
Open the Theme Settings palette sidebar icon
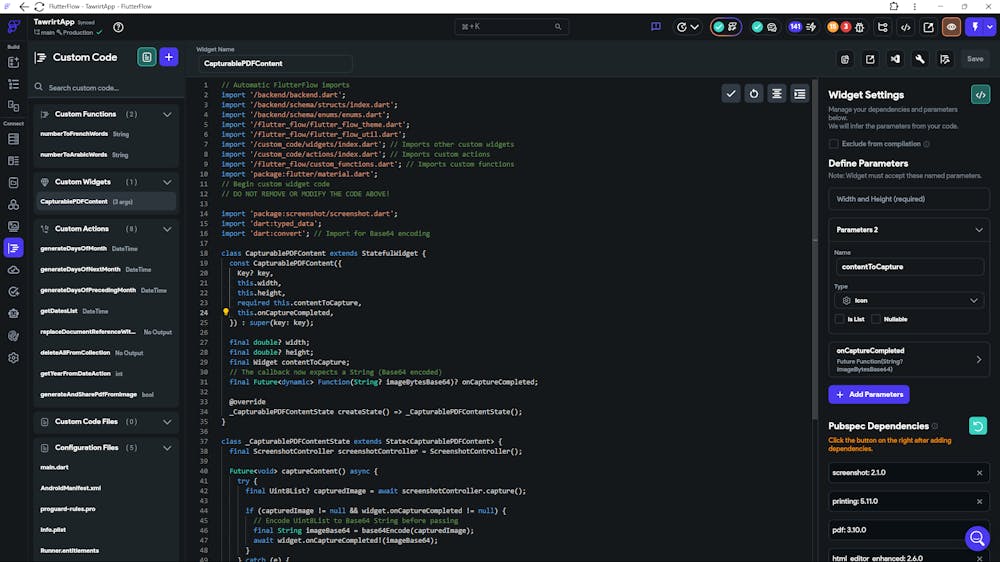tap(13, 336)
